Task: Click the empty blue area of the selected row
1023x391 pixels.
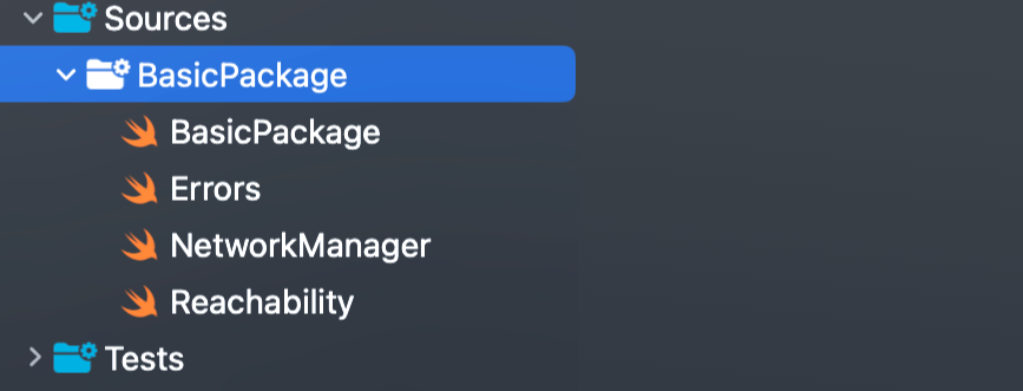Action: [460, 74]
